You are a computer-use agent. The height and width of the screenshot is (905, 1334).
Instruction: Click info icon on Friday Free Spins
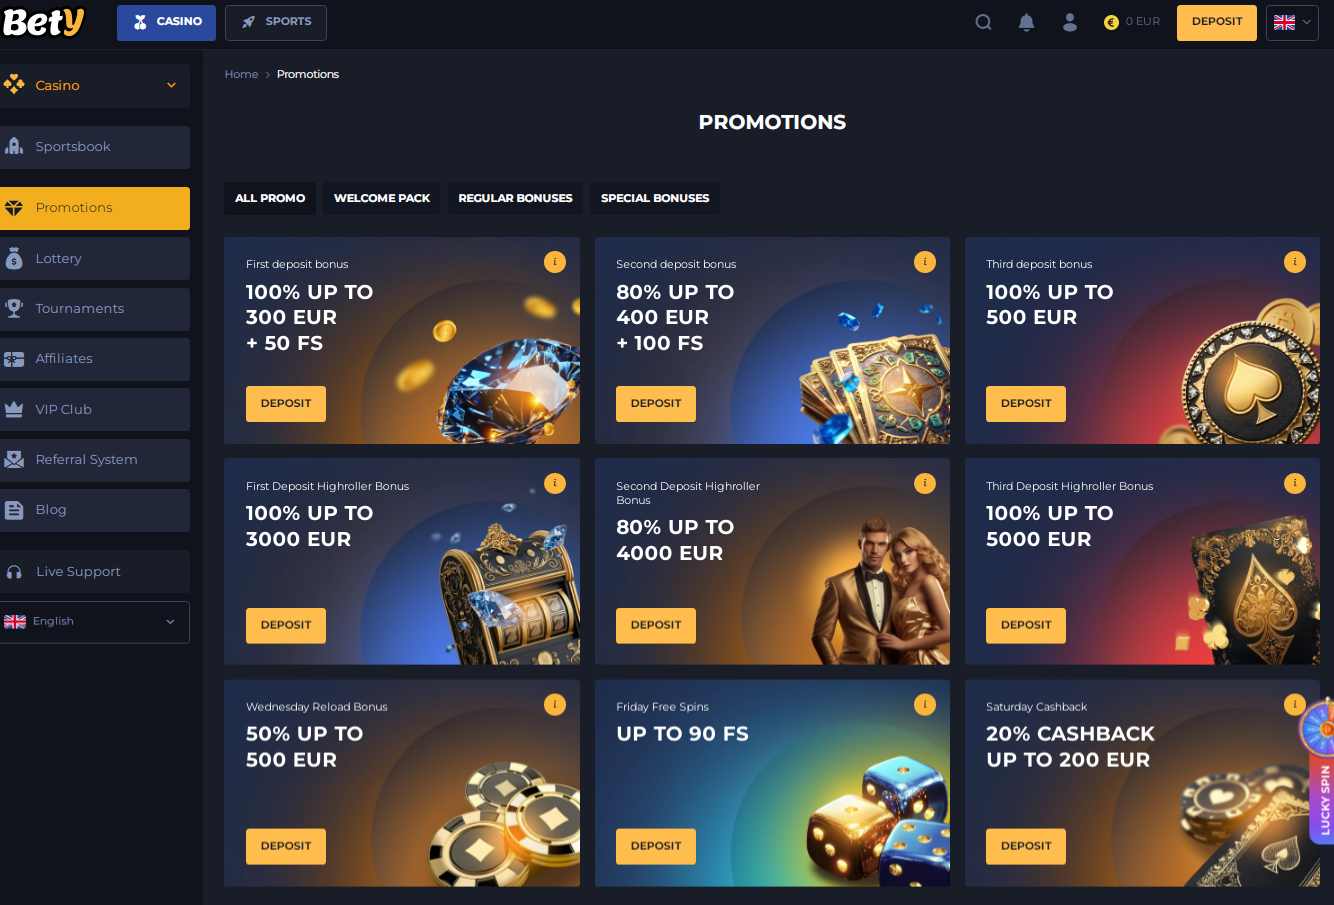(925, 705)
